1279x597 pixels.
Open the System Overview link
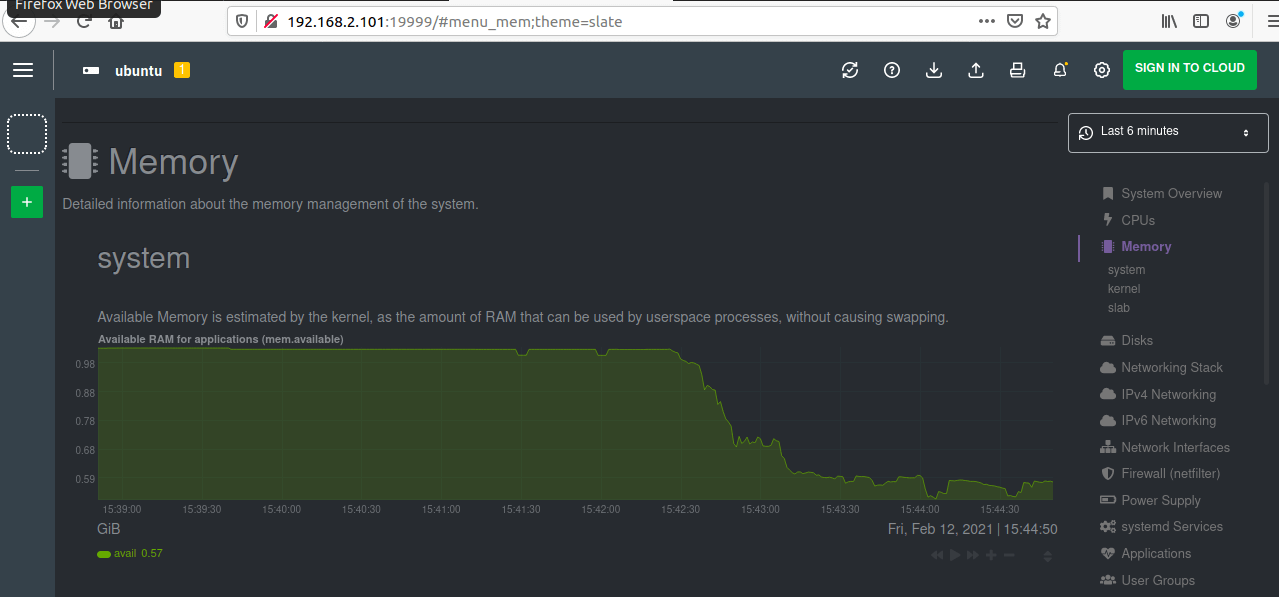tap(1171, 194)
